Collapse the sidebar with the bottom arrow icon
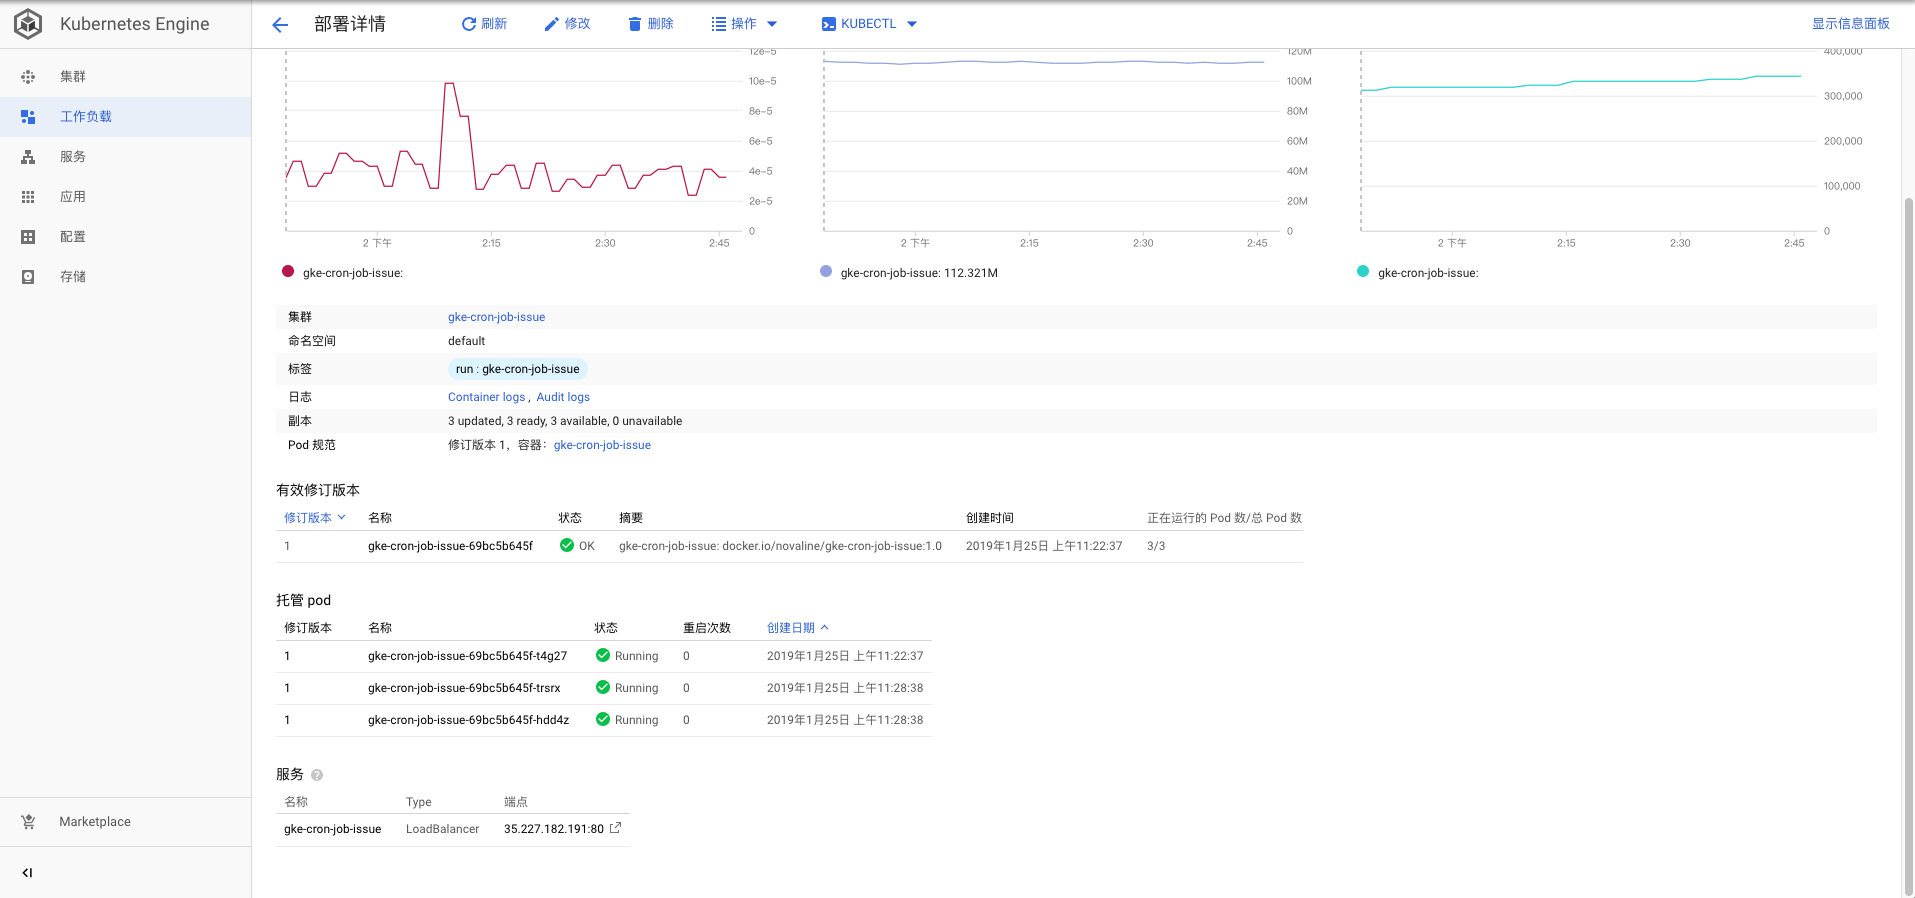Image resolution: width=1915 pixels, height=898 pixels. click(27, 873)
